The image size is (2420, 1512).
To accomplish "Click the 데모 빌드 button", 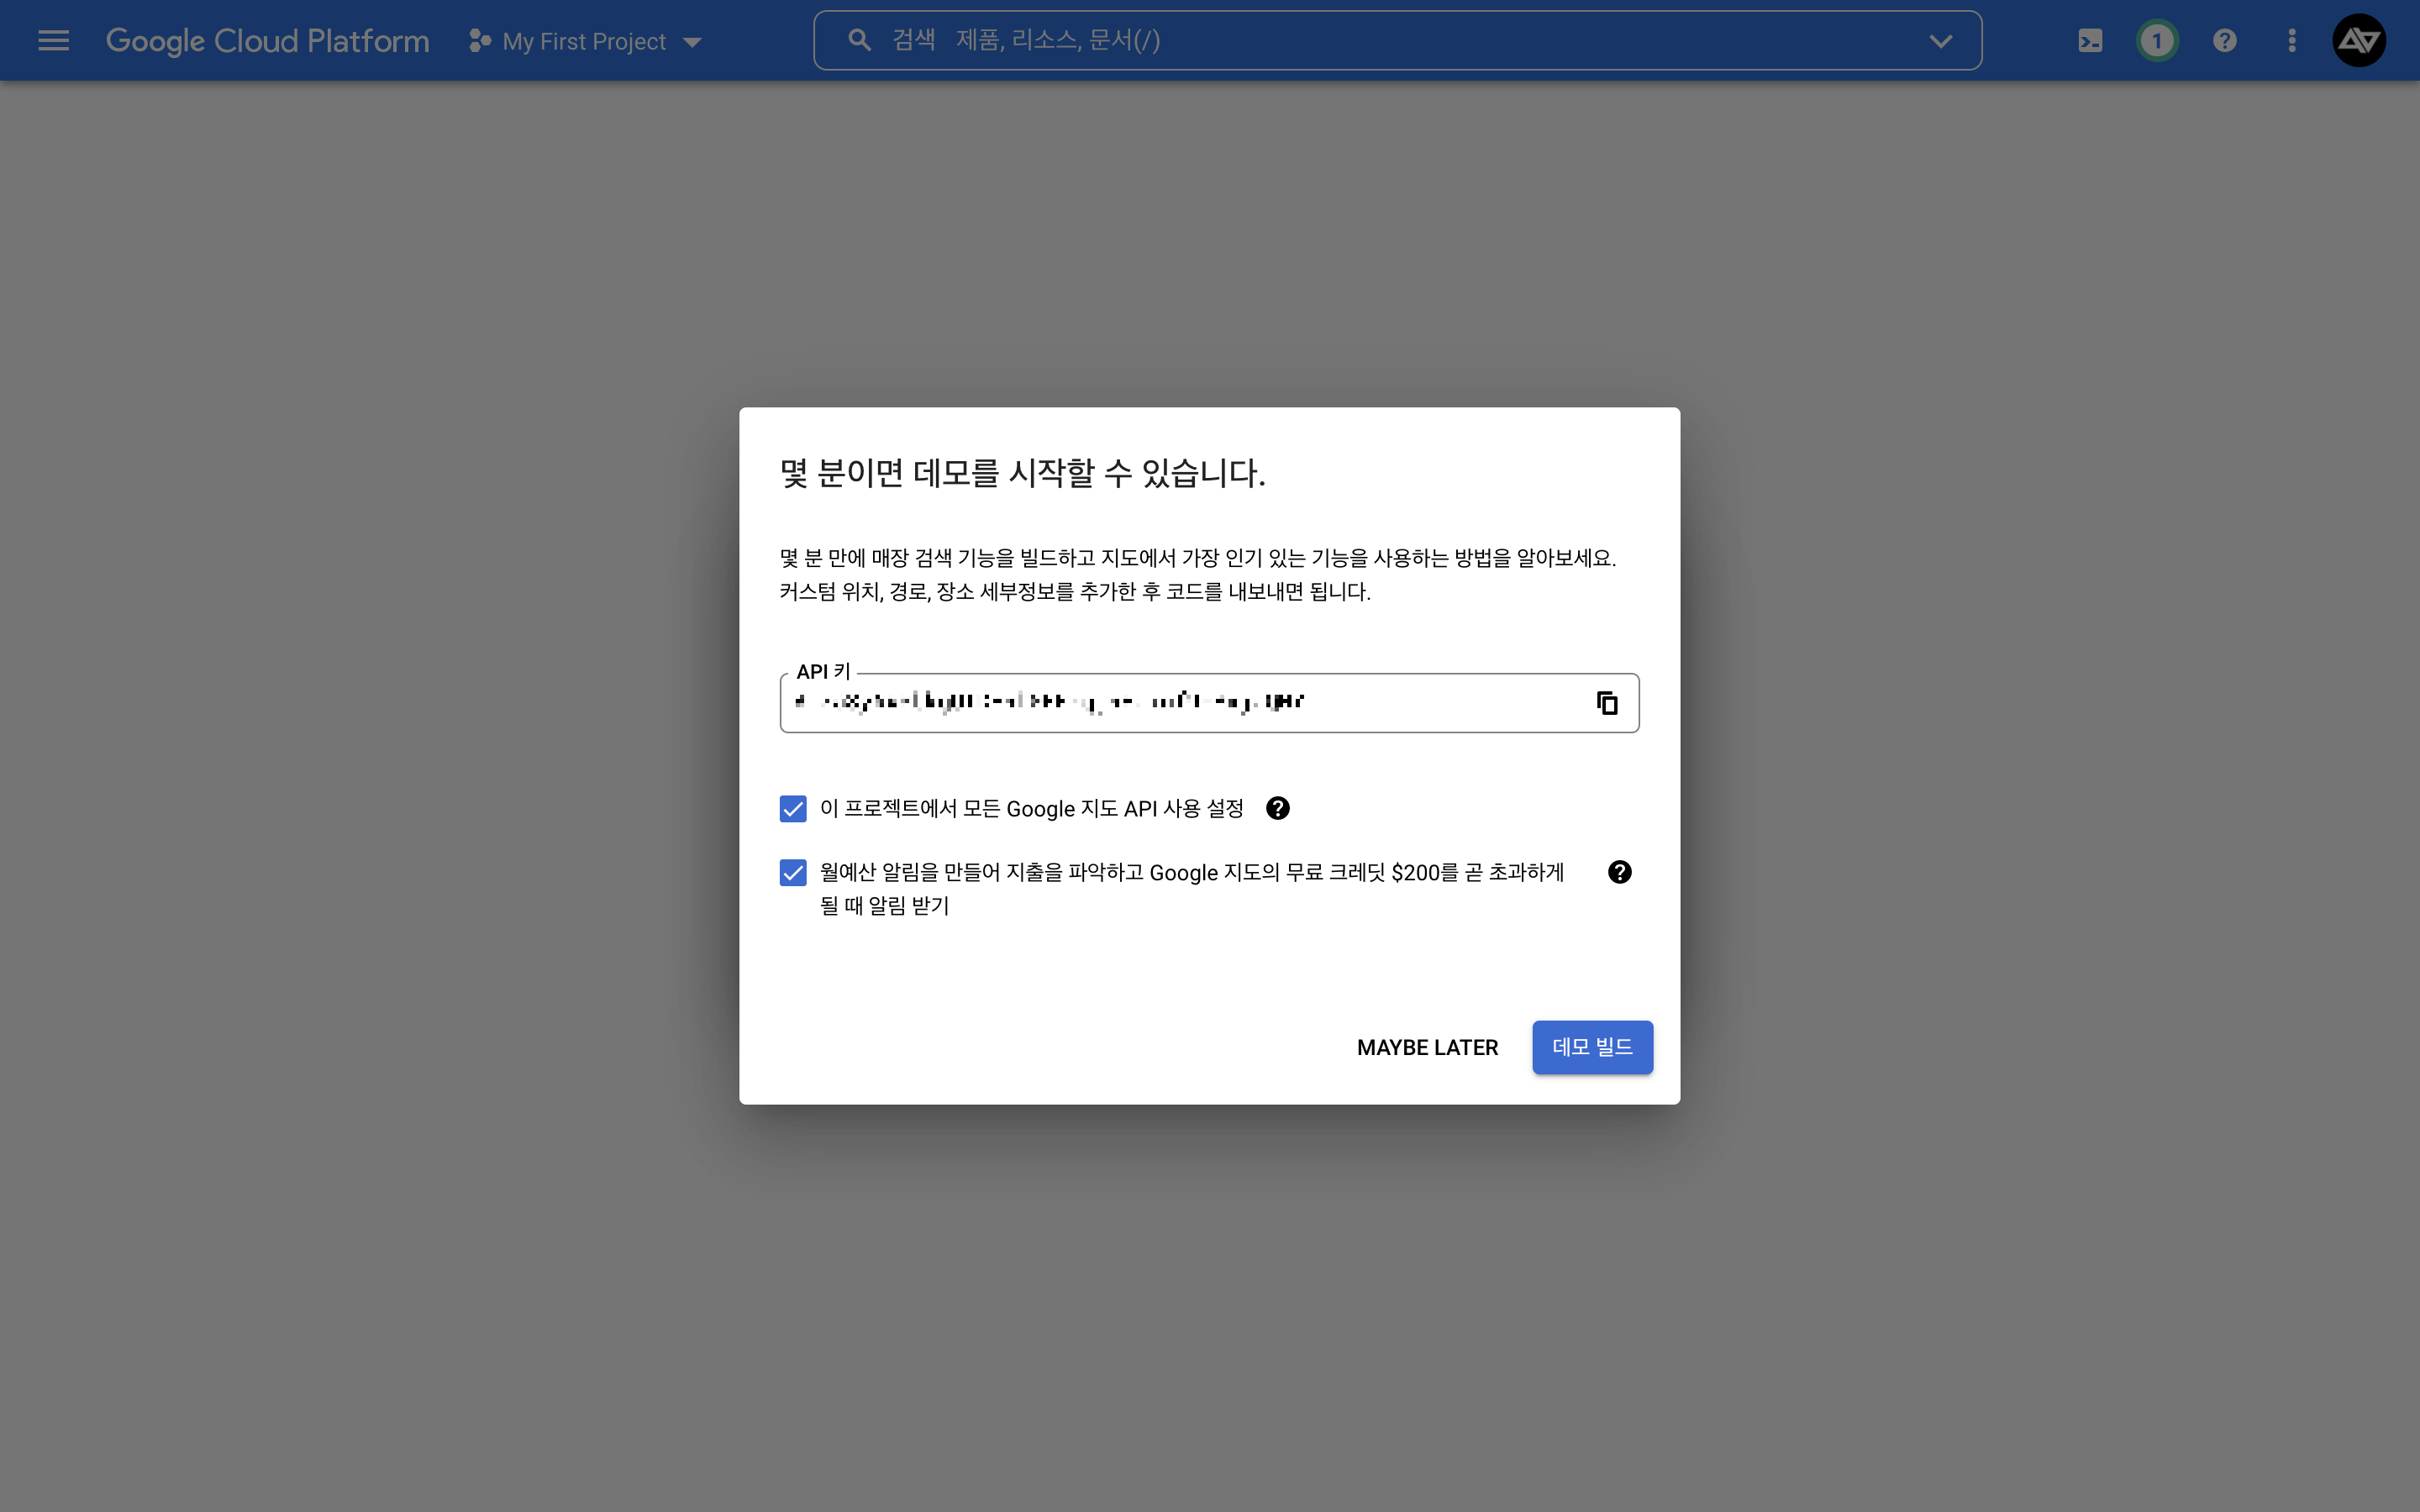I will (x=1592, y=1047).
